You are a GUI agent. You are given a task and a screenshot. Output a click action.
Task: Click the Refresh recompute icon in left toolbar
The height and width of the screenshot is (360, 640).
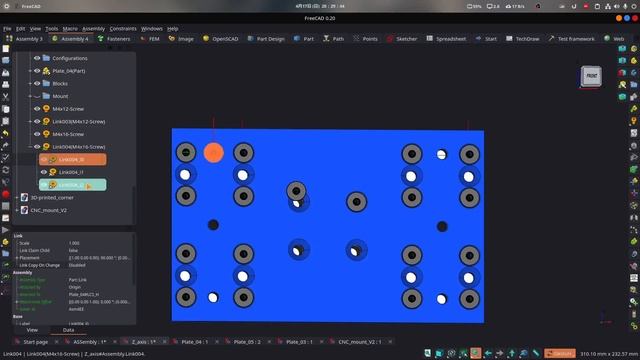pos(6,169)
